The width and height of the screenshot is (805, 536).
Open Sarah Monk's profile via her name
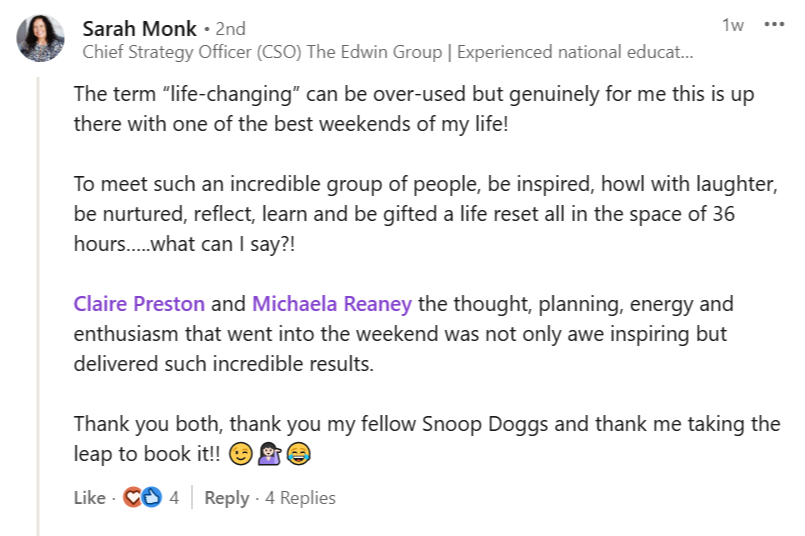pos(139,28)
